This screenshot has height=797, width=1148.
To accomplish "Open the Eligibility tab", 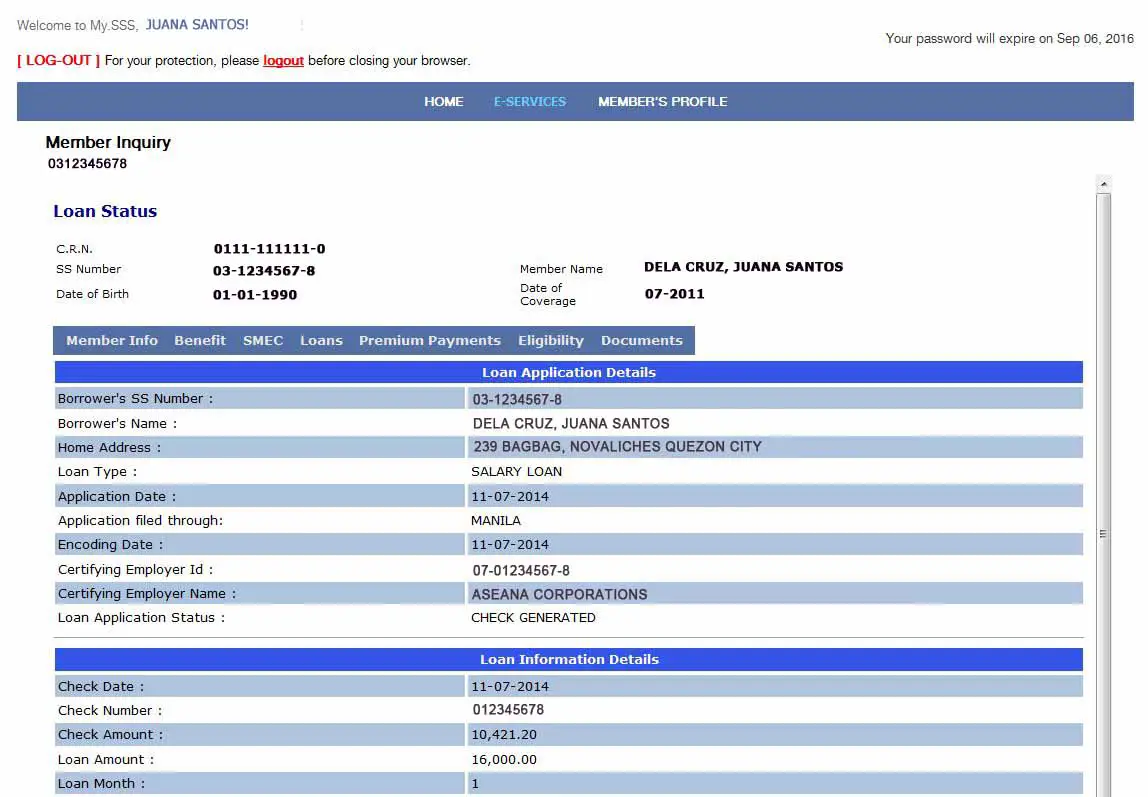I will point(551,340).
